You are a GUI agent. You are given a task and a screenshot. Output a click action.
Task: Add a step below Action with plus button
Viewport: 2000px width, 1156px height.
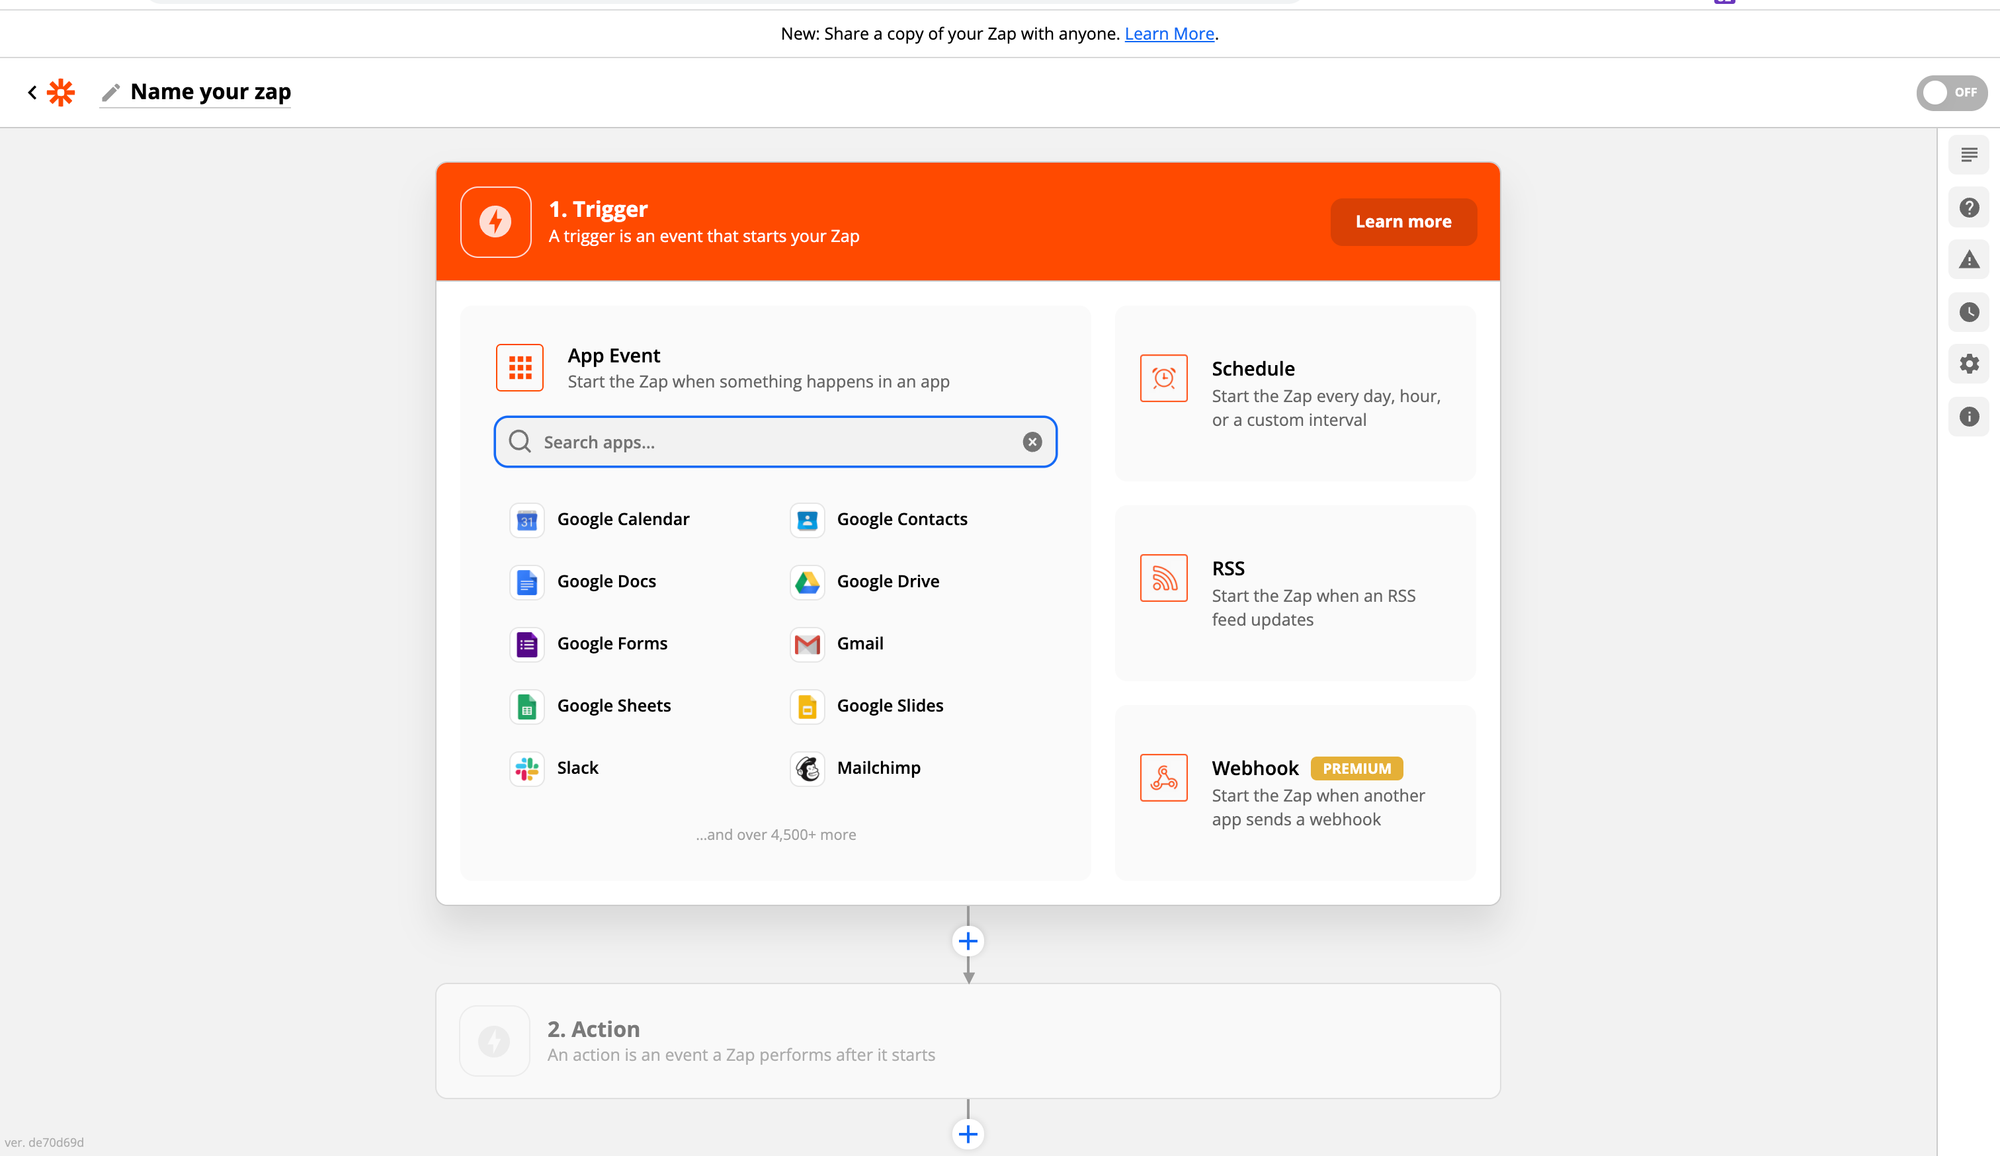tap(968, 1134)
